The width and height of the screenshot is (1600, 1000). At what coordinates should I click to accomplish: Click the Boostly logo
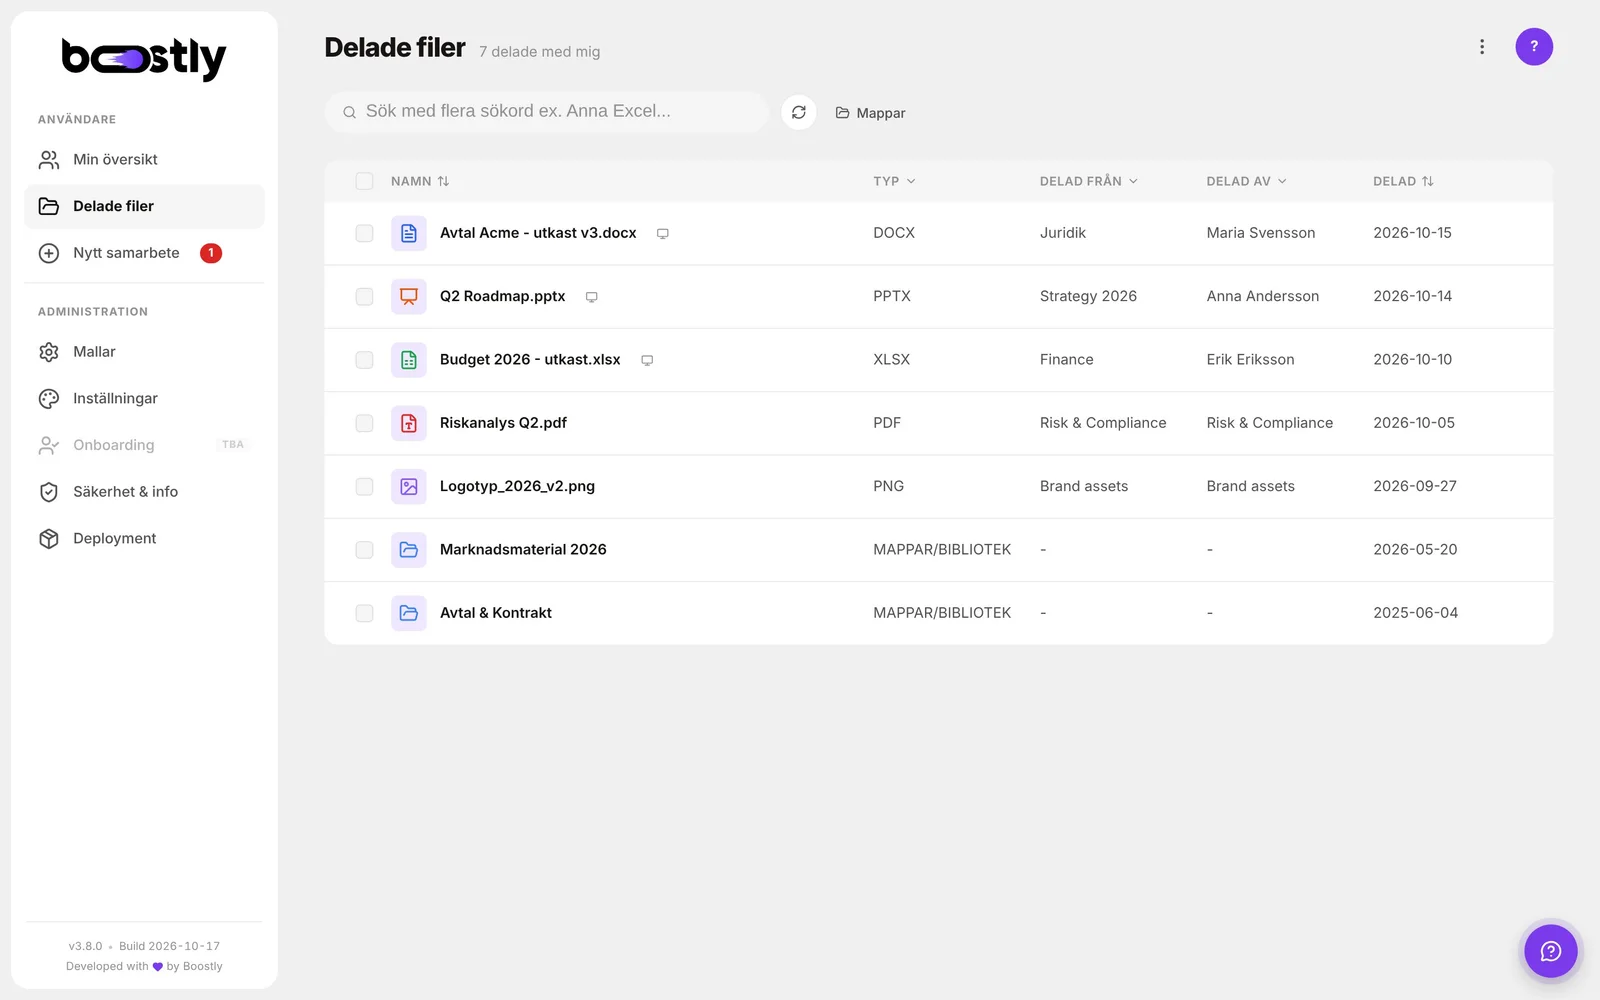[x=144, y=59]
